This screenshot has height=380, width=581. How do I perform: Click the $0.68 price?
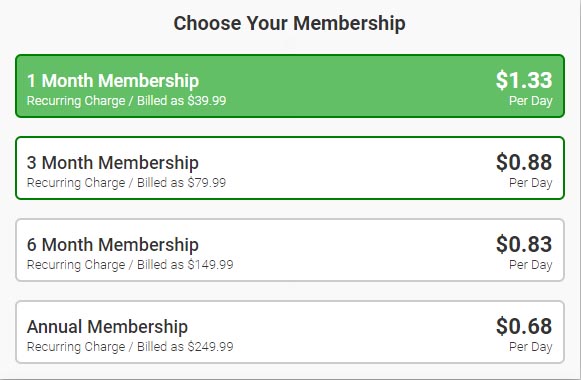point(524,326)
